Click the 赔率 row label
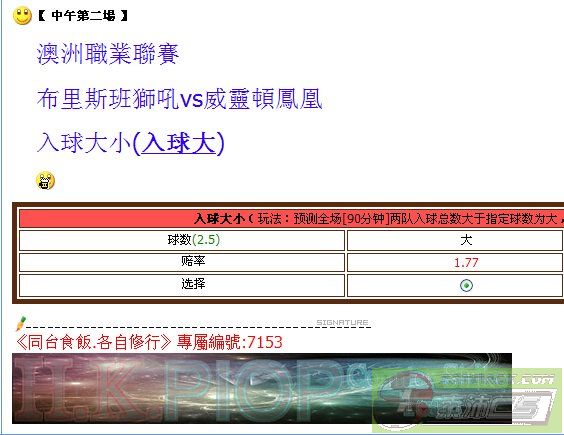 point(193,261)
